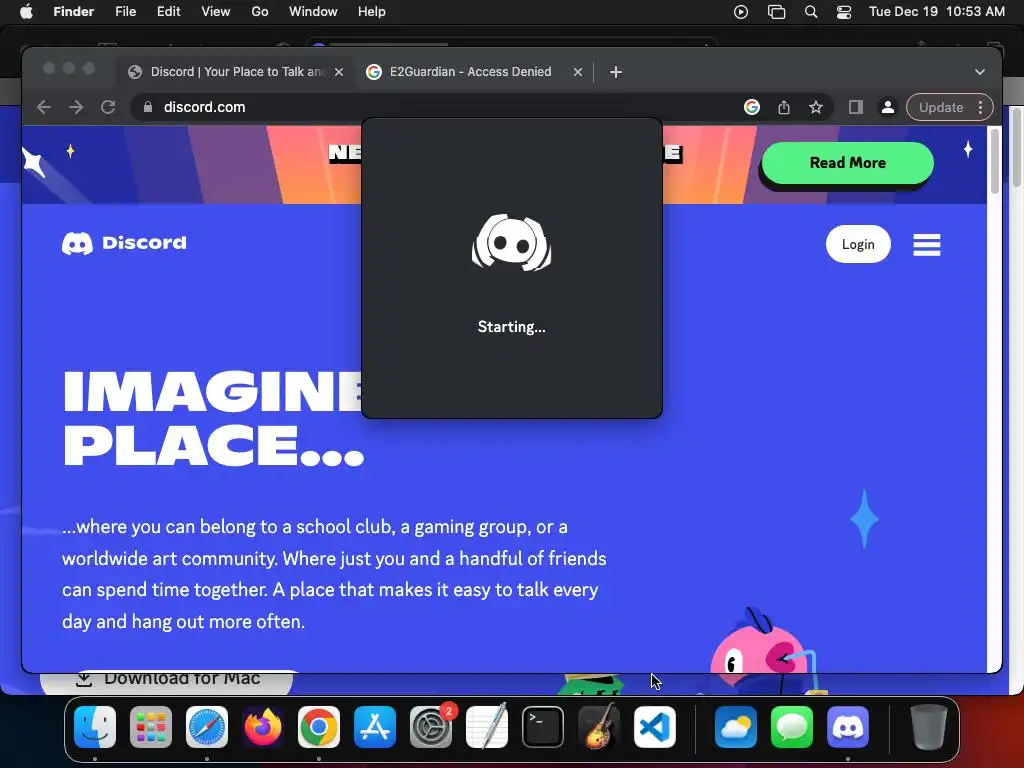Open the Go menu
1024x768 pixels.
260,12
